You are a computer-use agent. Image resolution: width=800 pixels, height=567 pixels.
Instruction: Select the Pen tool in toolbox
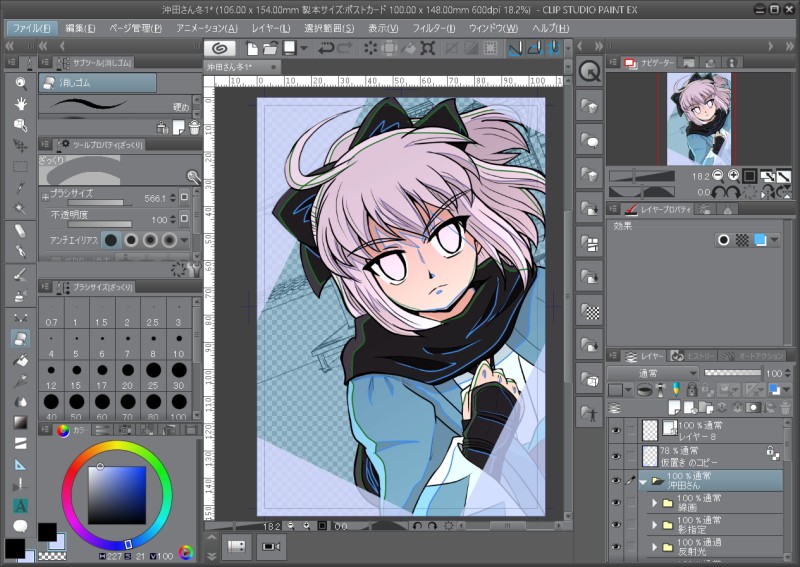point(20,252)
